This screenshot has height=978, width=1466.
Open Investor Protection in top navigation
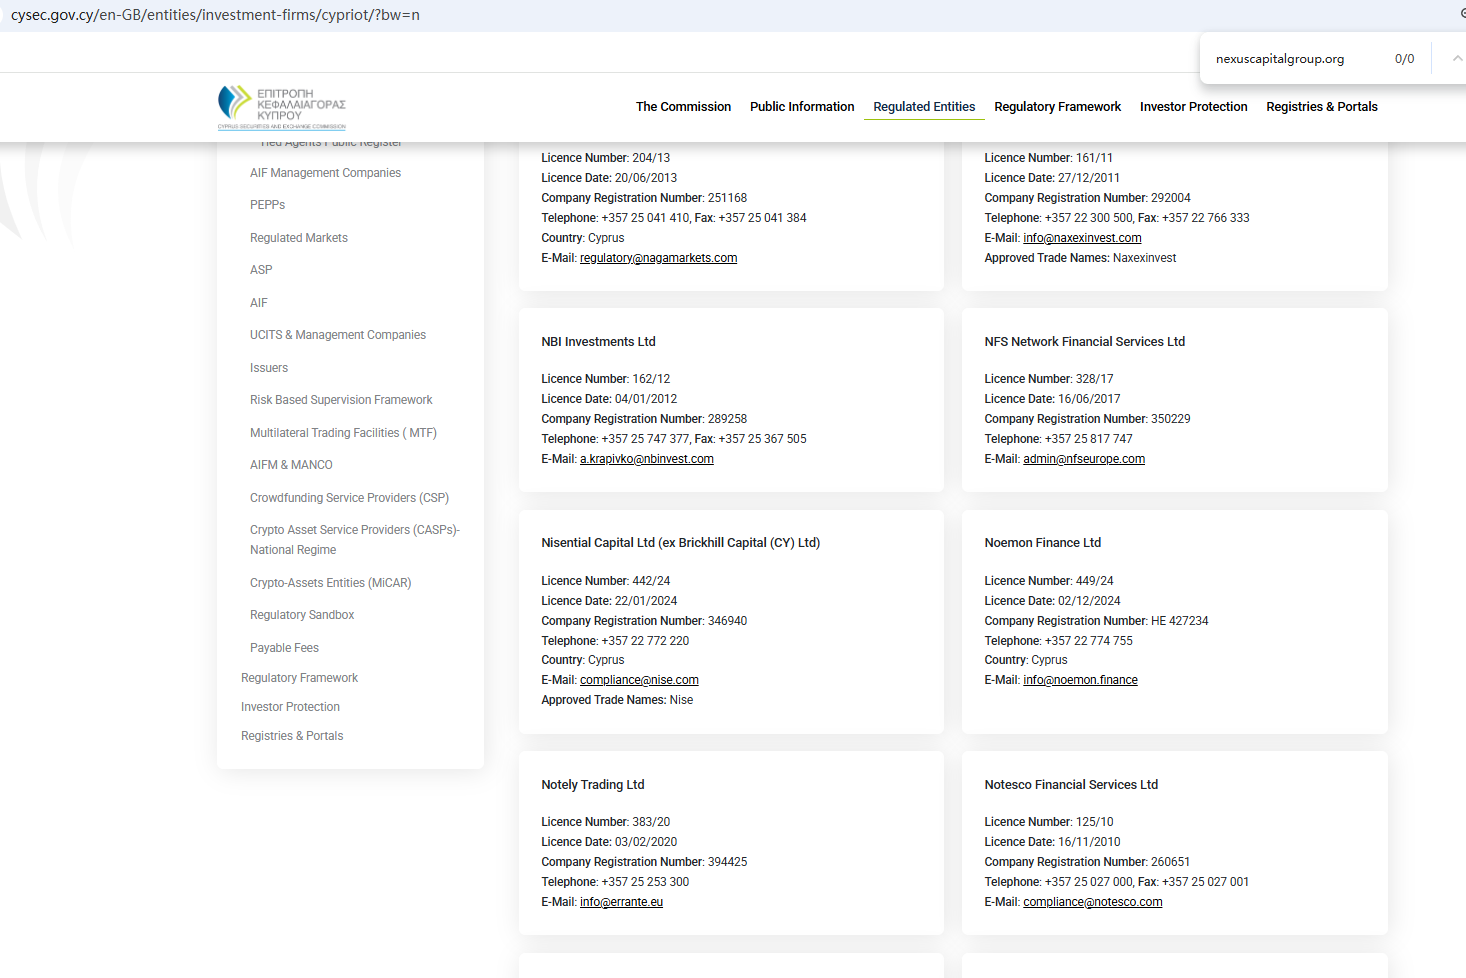pos(1193,107)
